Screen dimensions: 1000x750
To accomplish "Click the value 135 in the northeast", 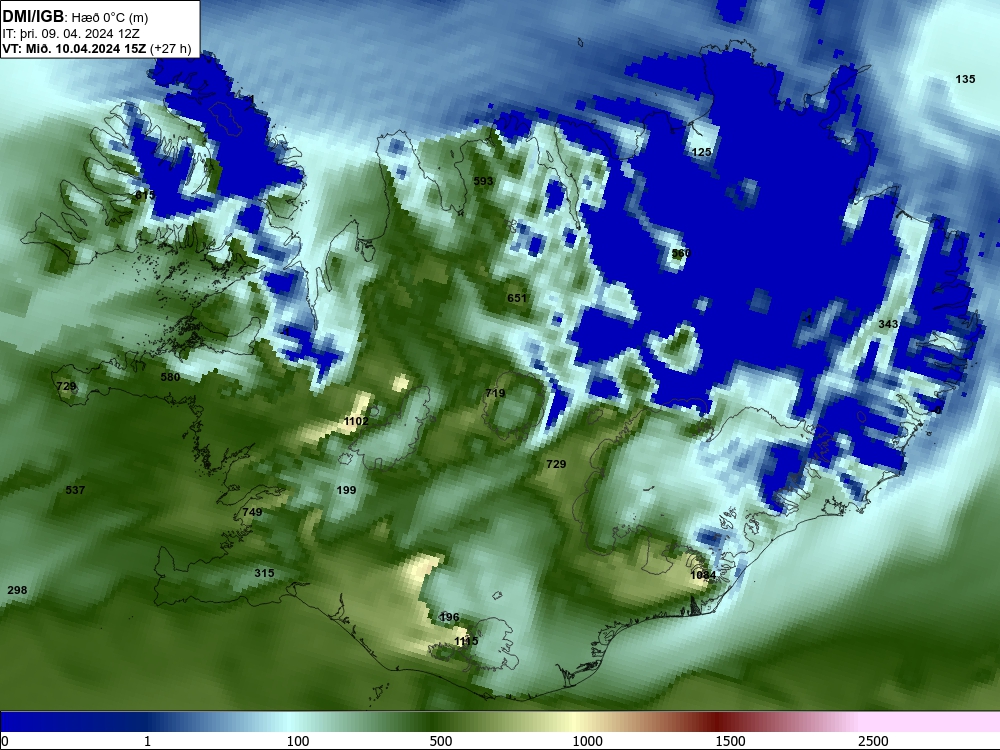I will (965, 79).
